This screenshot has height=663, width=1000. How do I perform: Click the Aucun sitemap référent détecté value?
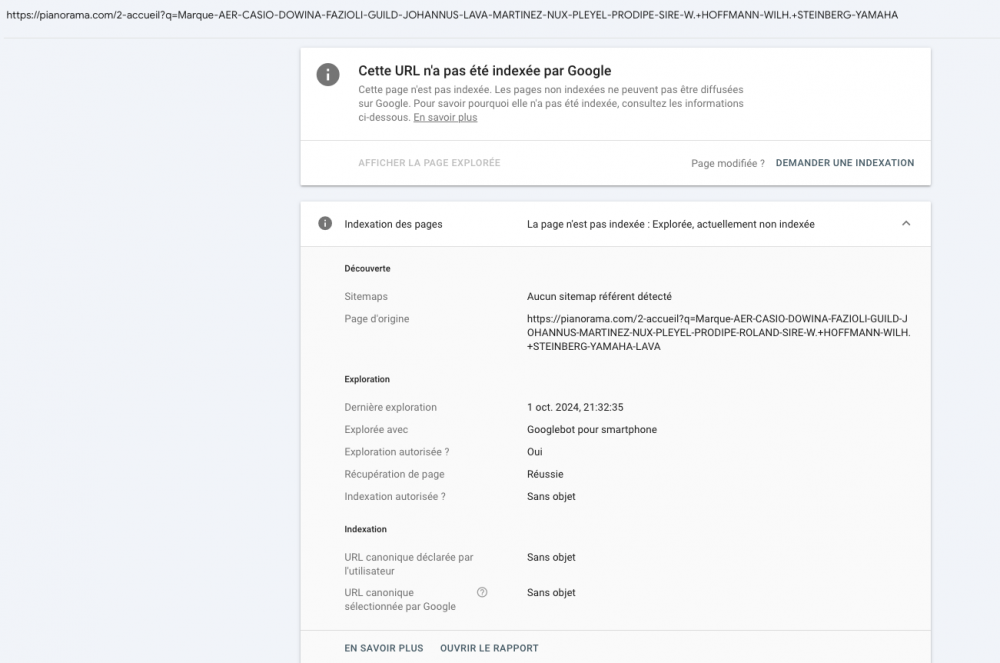point(599,296)
